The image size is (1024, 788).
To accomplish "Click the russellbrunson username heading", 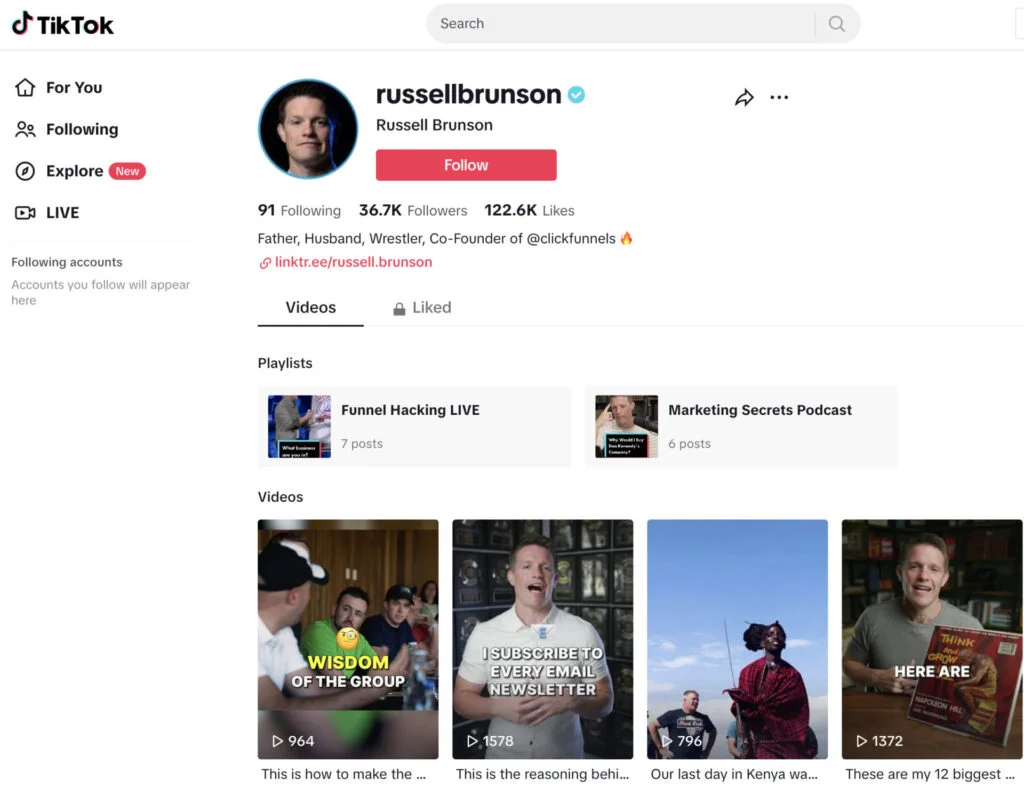I will click(x=468, y=95).
